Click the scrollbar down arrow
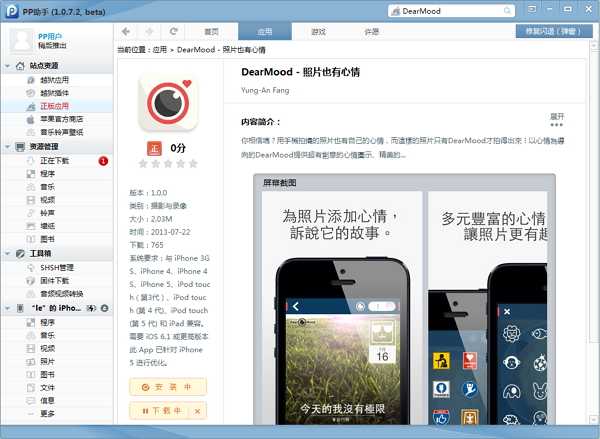The height and width of the screenshot is (439, 600). click(x=593, y=419)
